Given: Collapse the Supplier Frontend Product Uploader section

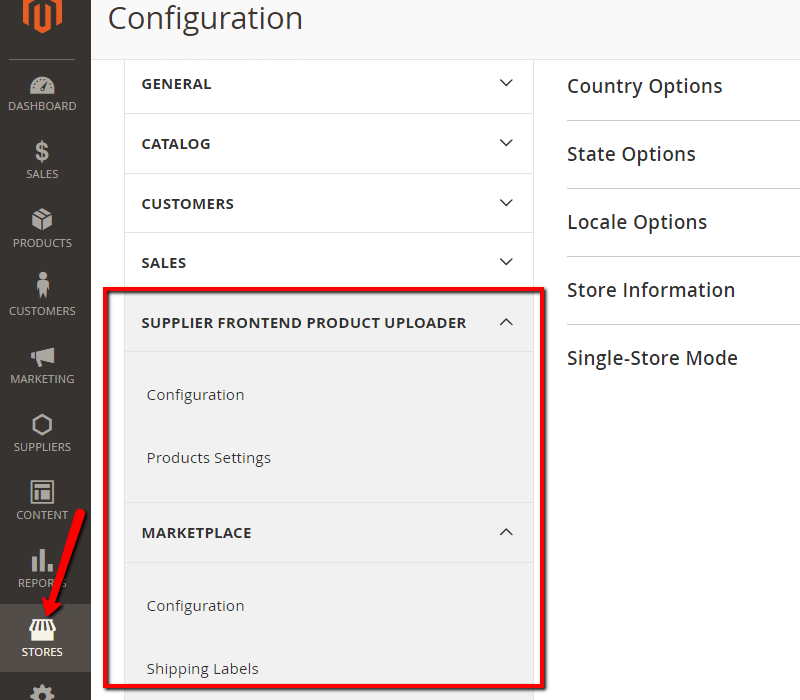Looking at the screenshot, I should 506,322.
